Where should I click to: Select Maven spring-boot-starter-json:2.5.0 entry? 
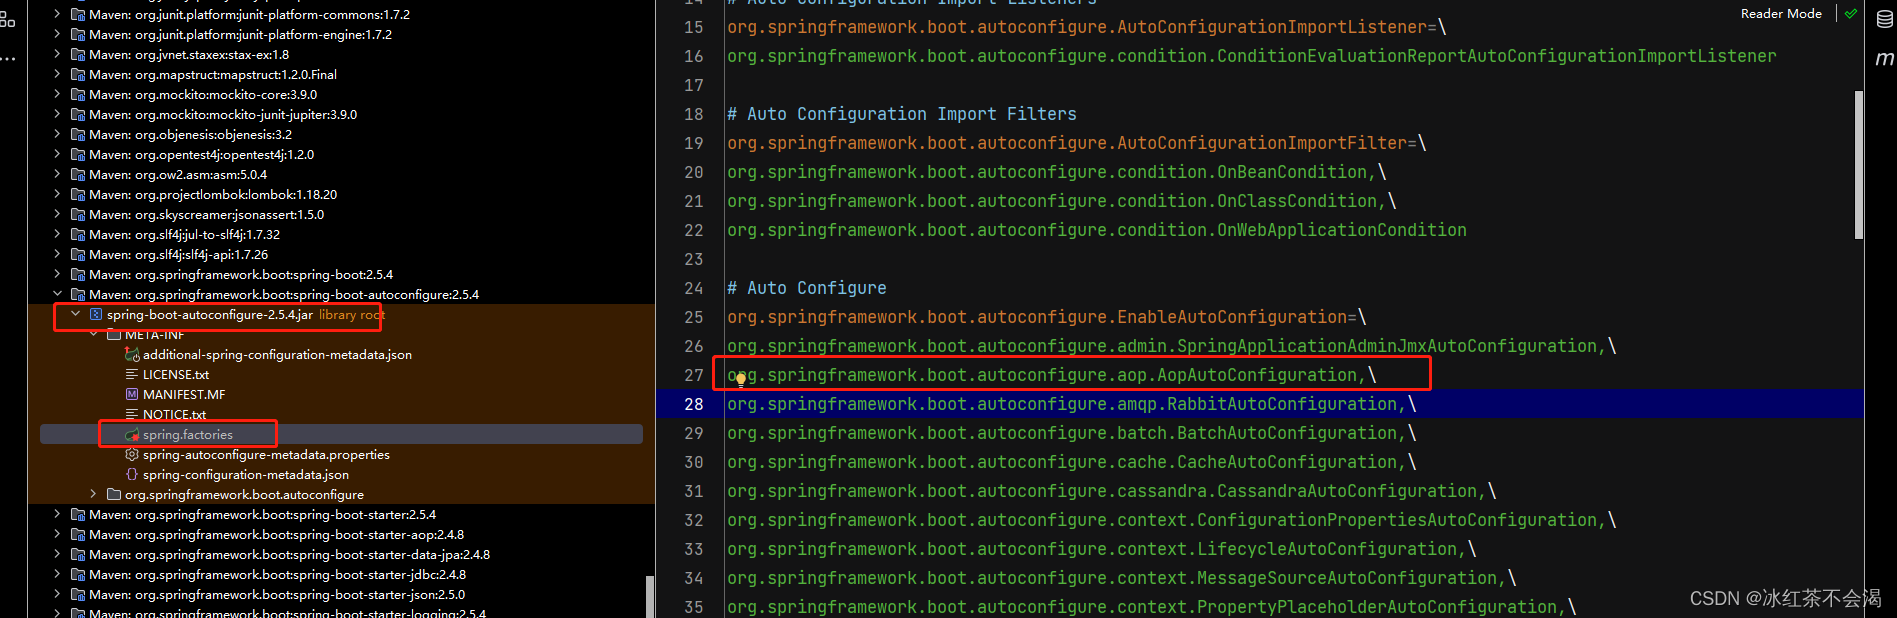(x=277, y=595)
